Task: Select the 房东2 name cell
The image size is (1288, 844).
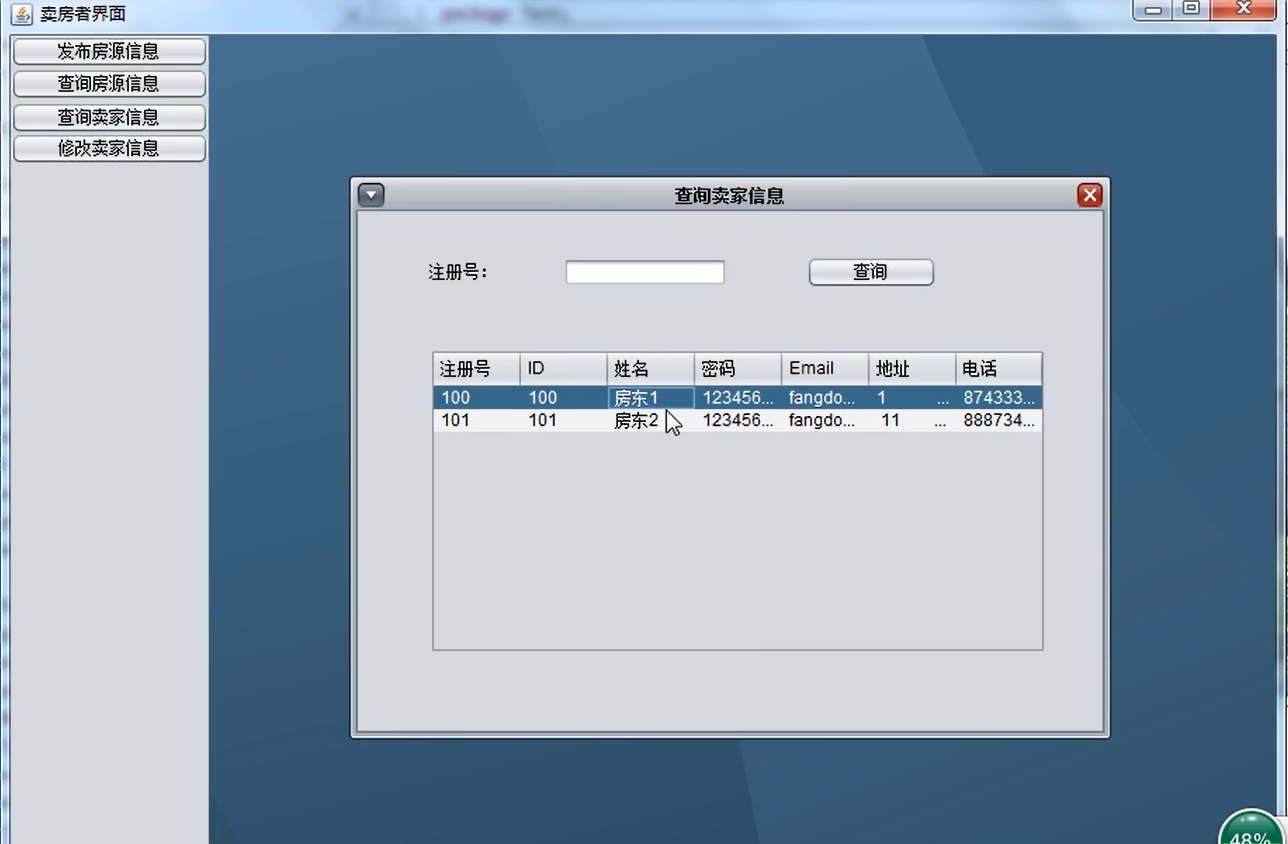Action: (651, 421)
